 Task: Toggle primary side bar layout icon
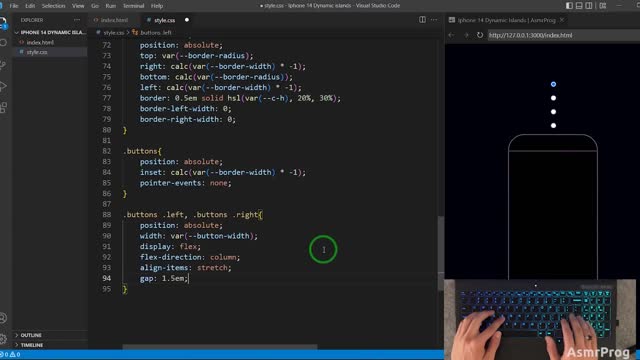click(x=569, y=6)
